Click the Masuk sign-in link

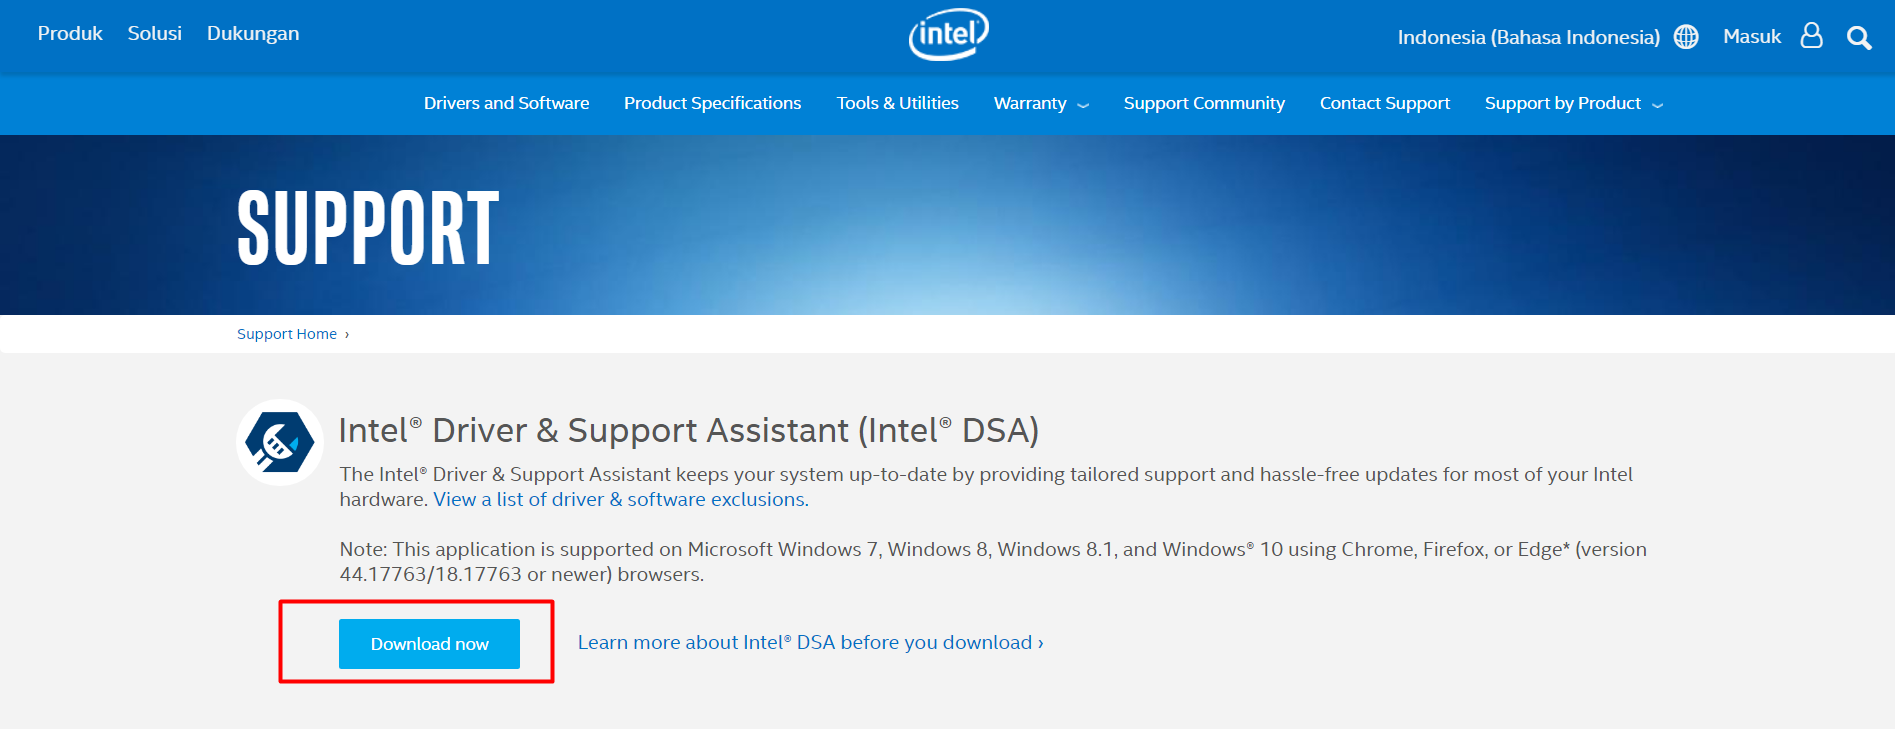click(x=1752, y=36)
